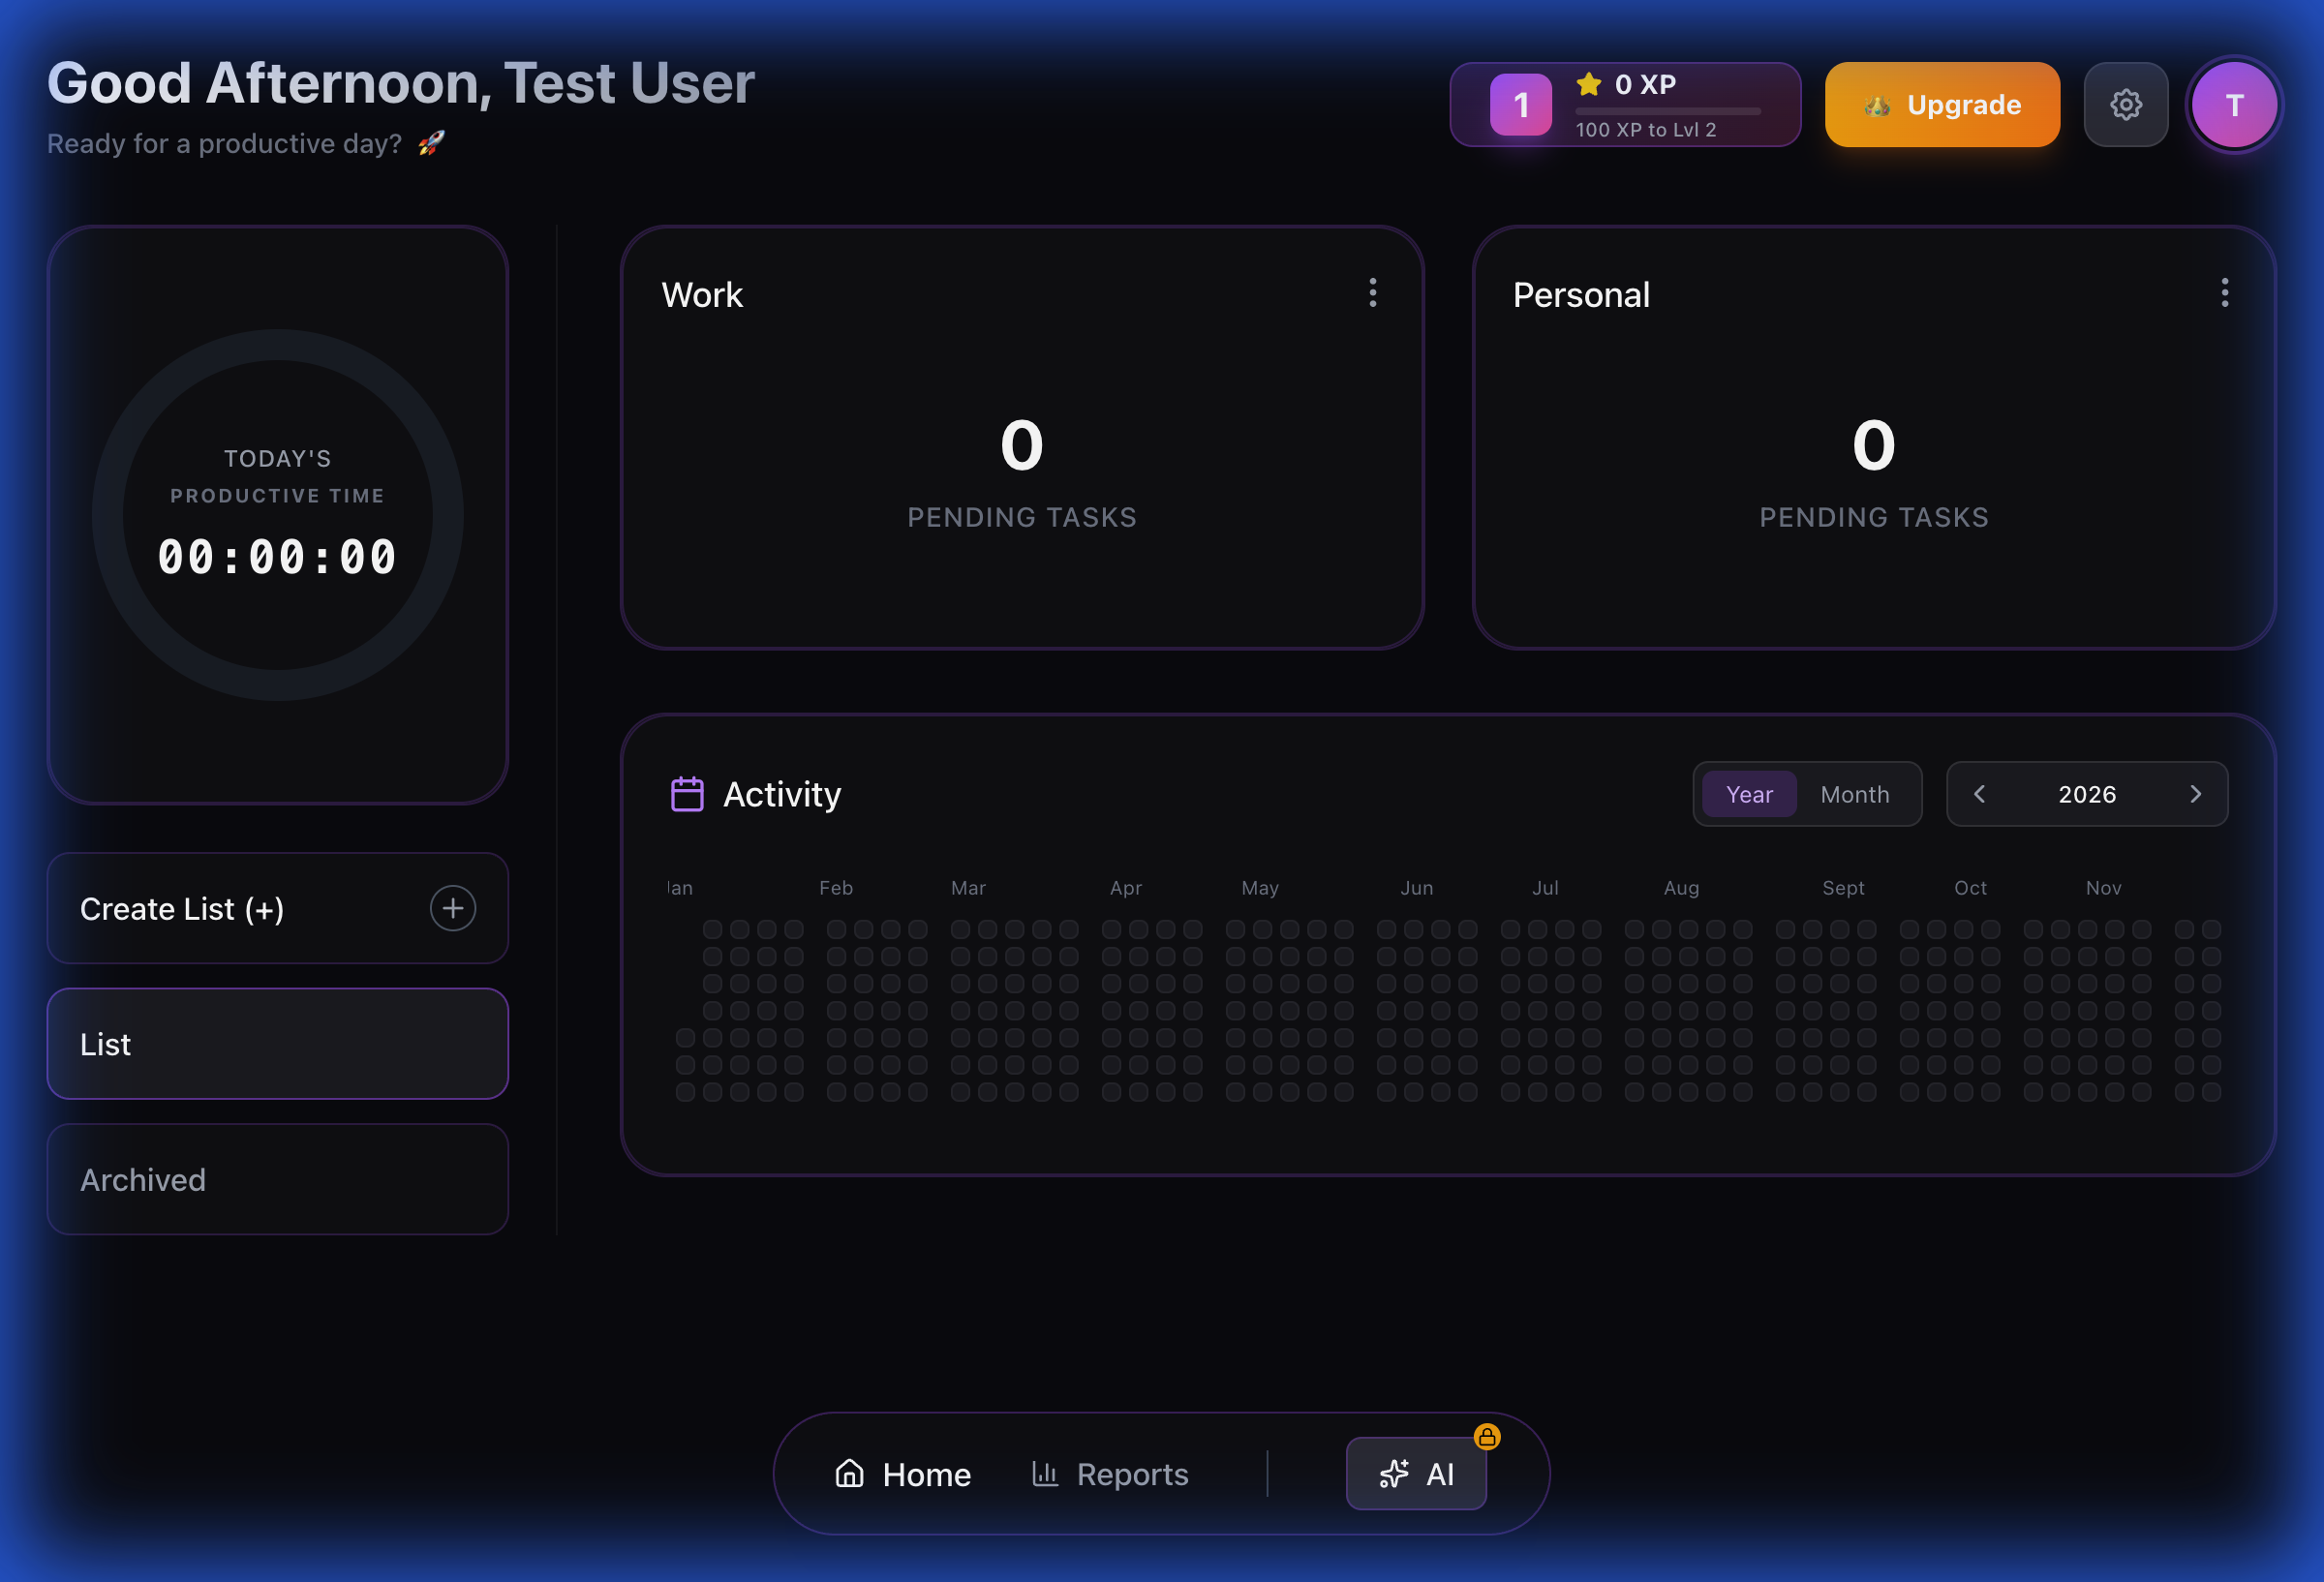Click the Nov month label in Activity
The image size is (2324, 1582).
[2103, 888]
